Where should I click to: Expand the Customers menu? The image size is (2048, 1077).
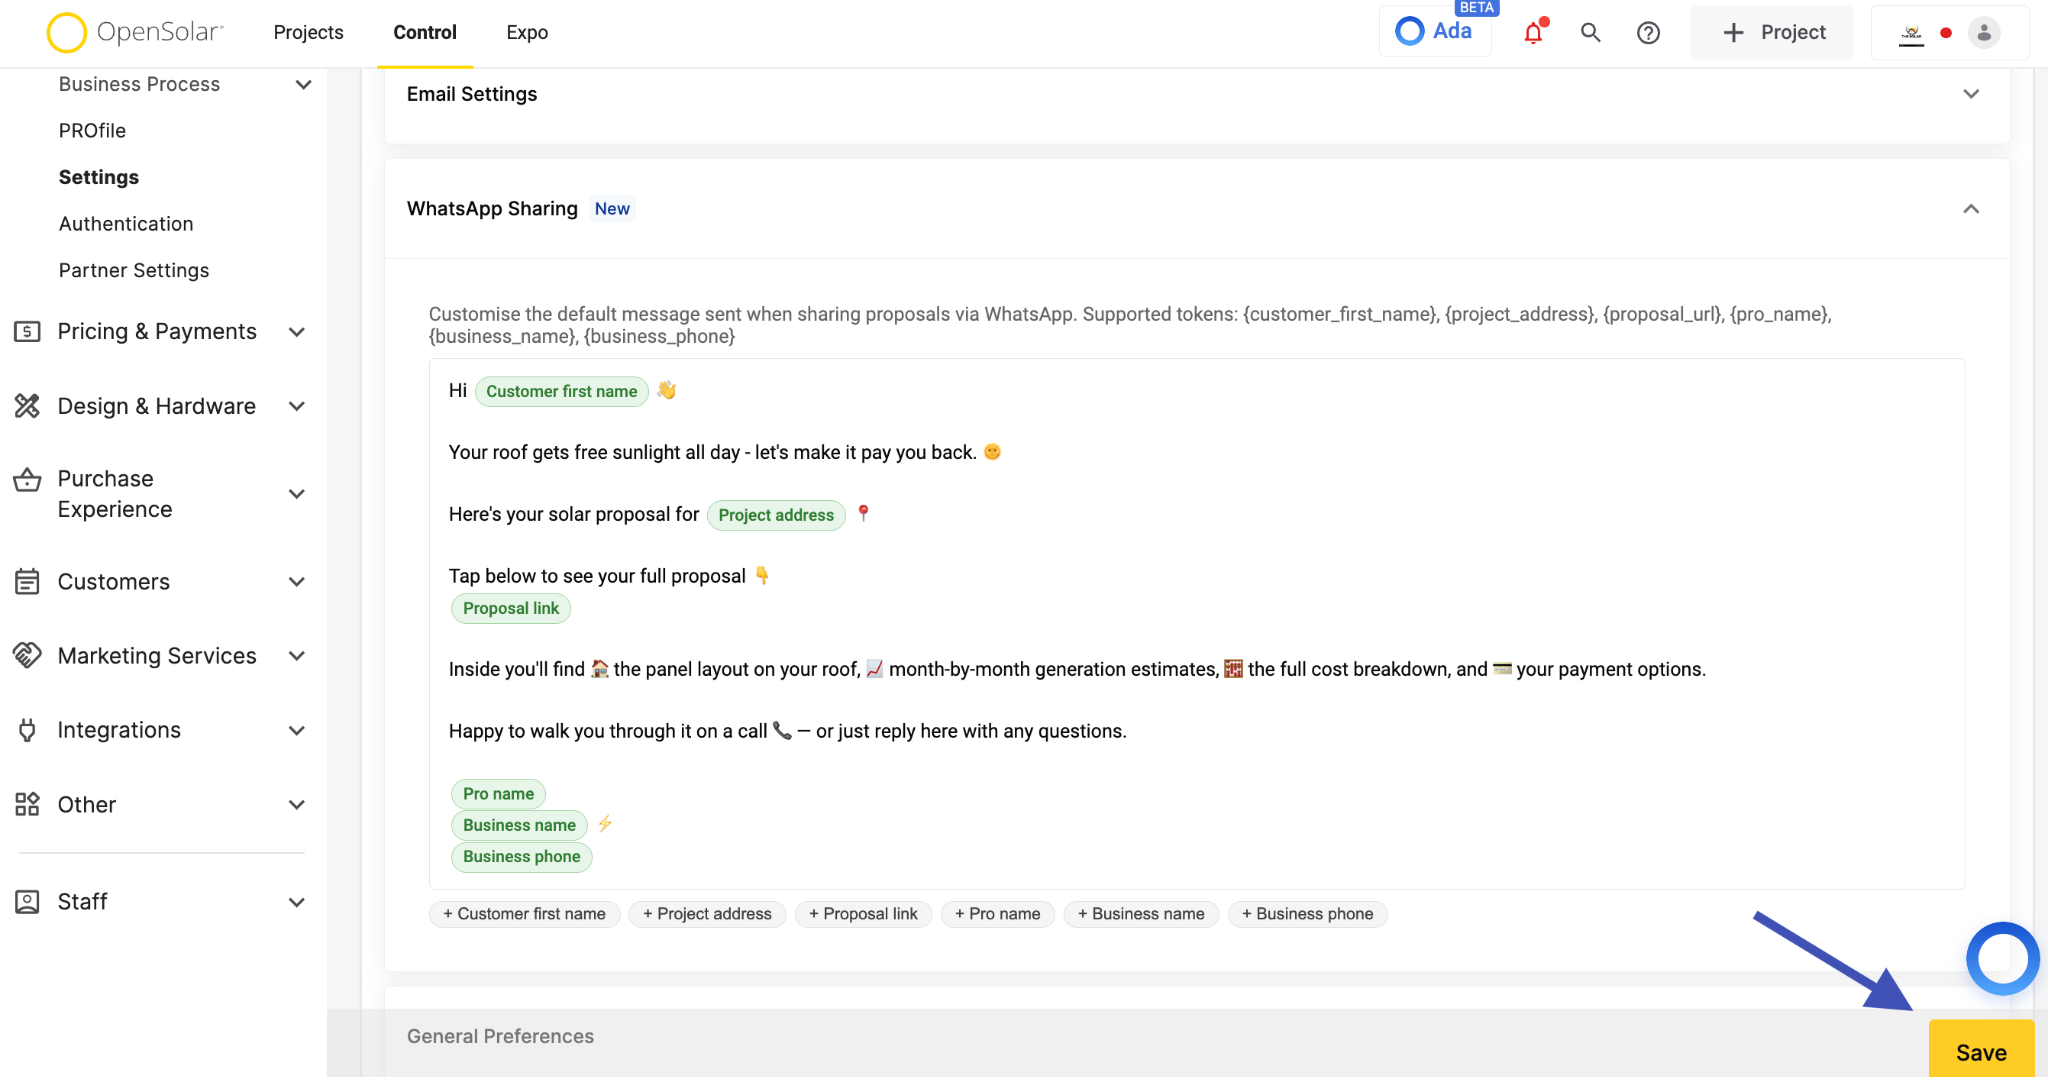point(297,582)
